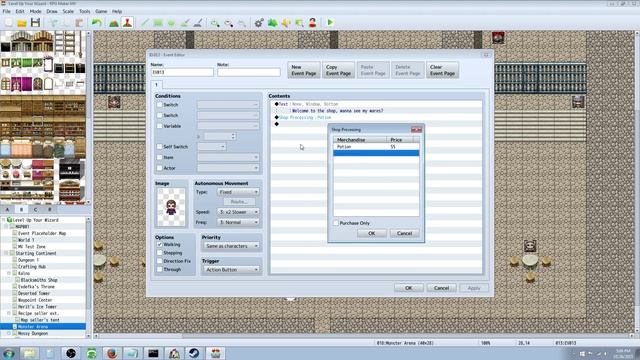Open the Sound Test icon
This screenshot has width=640, height=360.
286,23
